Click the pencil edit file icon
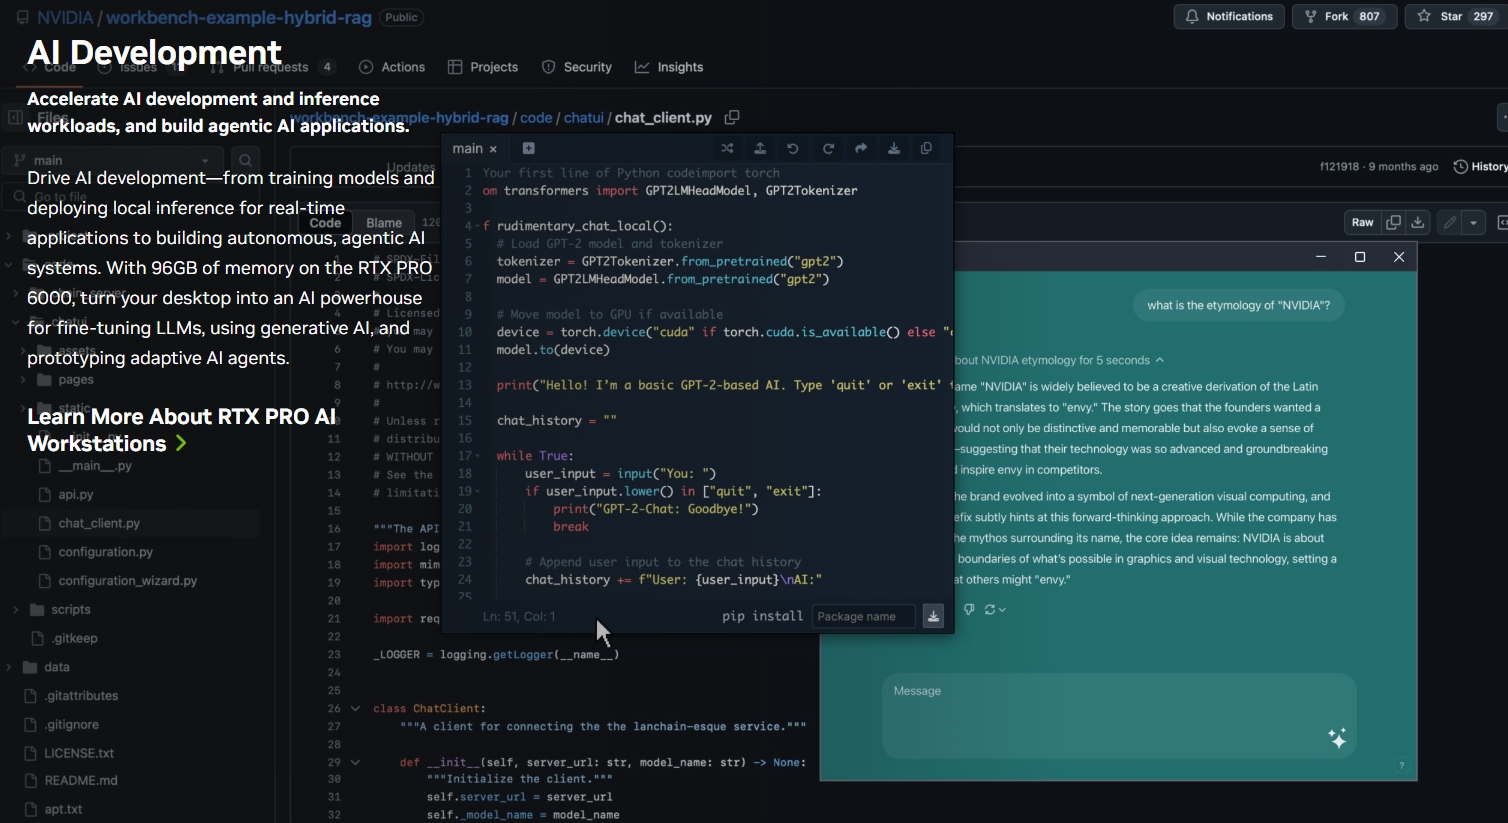 pos(1450,222)
